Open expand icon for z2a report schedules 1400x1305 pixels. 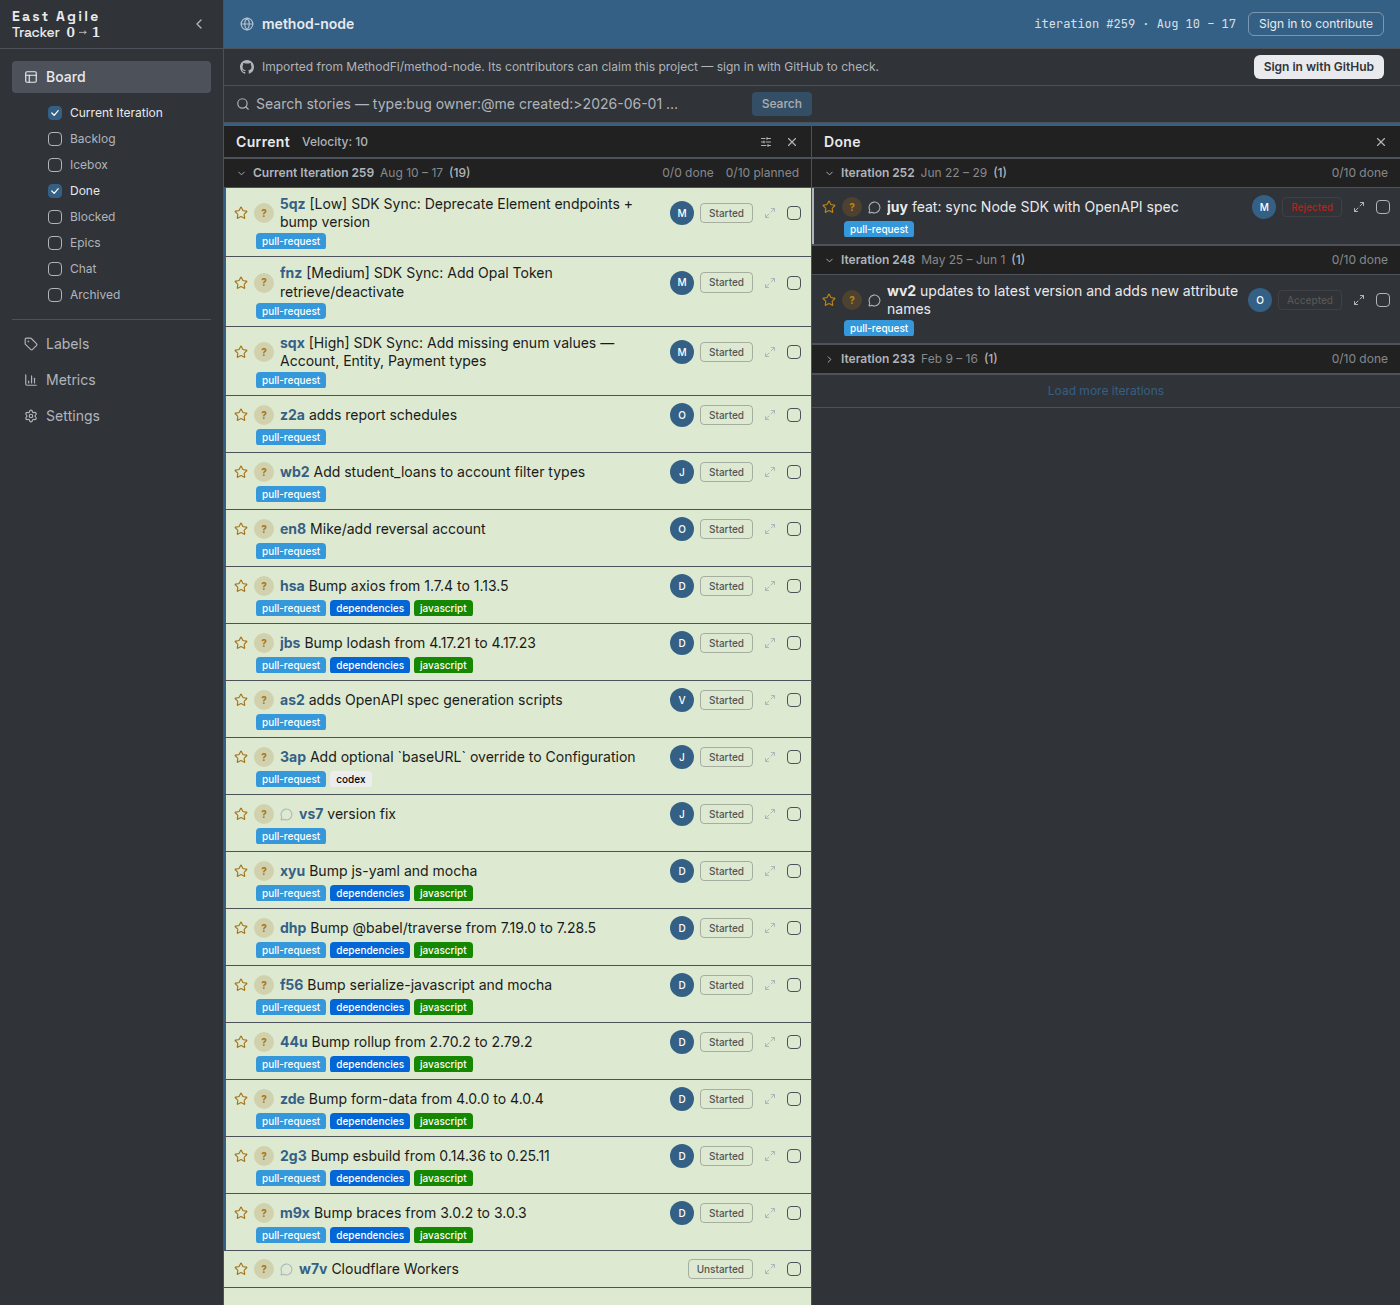(x=770, y=415)
